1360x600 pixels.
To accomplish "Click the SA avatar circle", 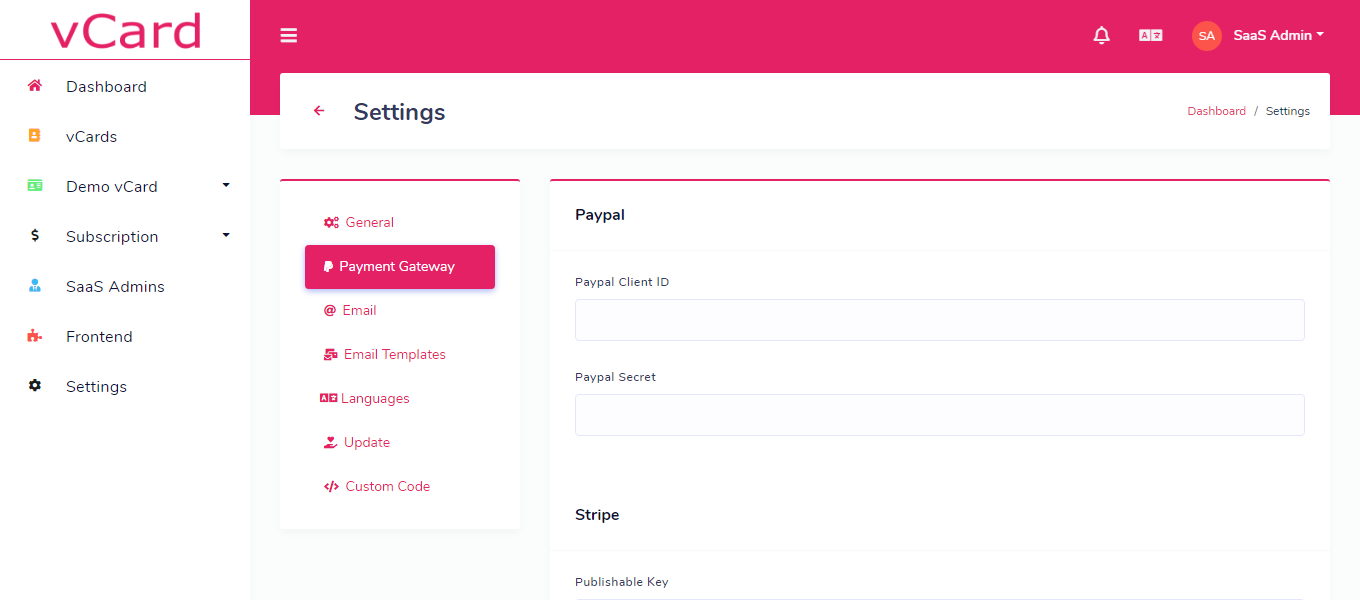I will [1206, 36].
